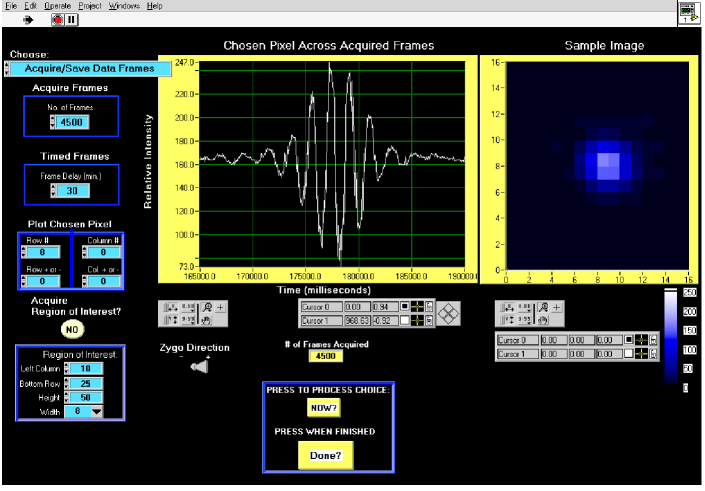Open the Operate menu
705x491 pixels.
pos(58,6)
